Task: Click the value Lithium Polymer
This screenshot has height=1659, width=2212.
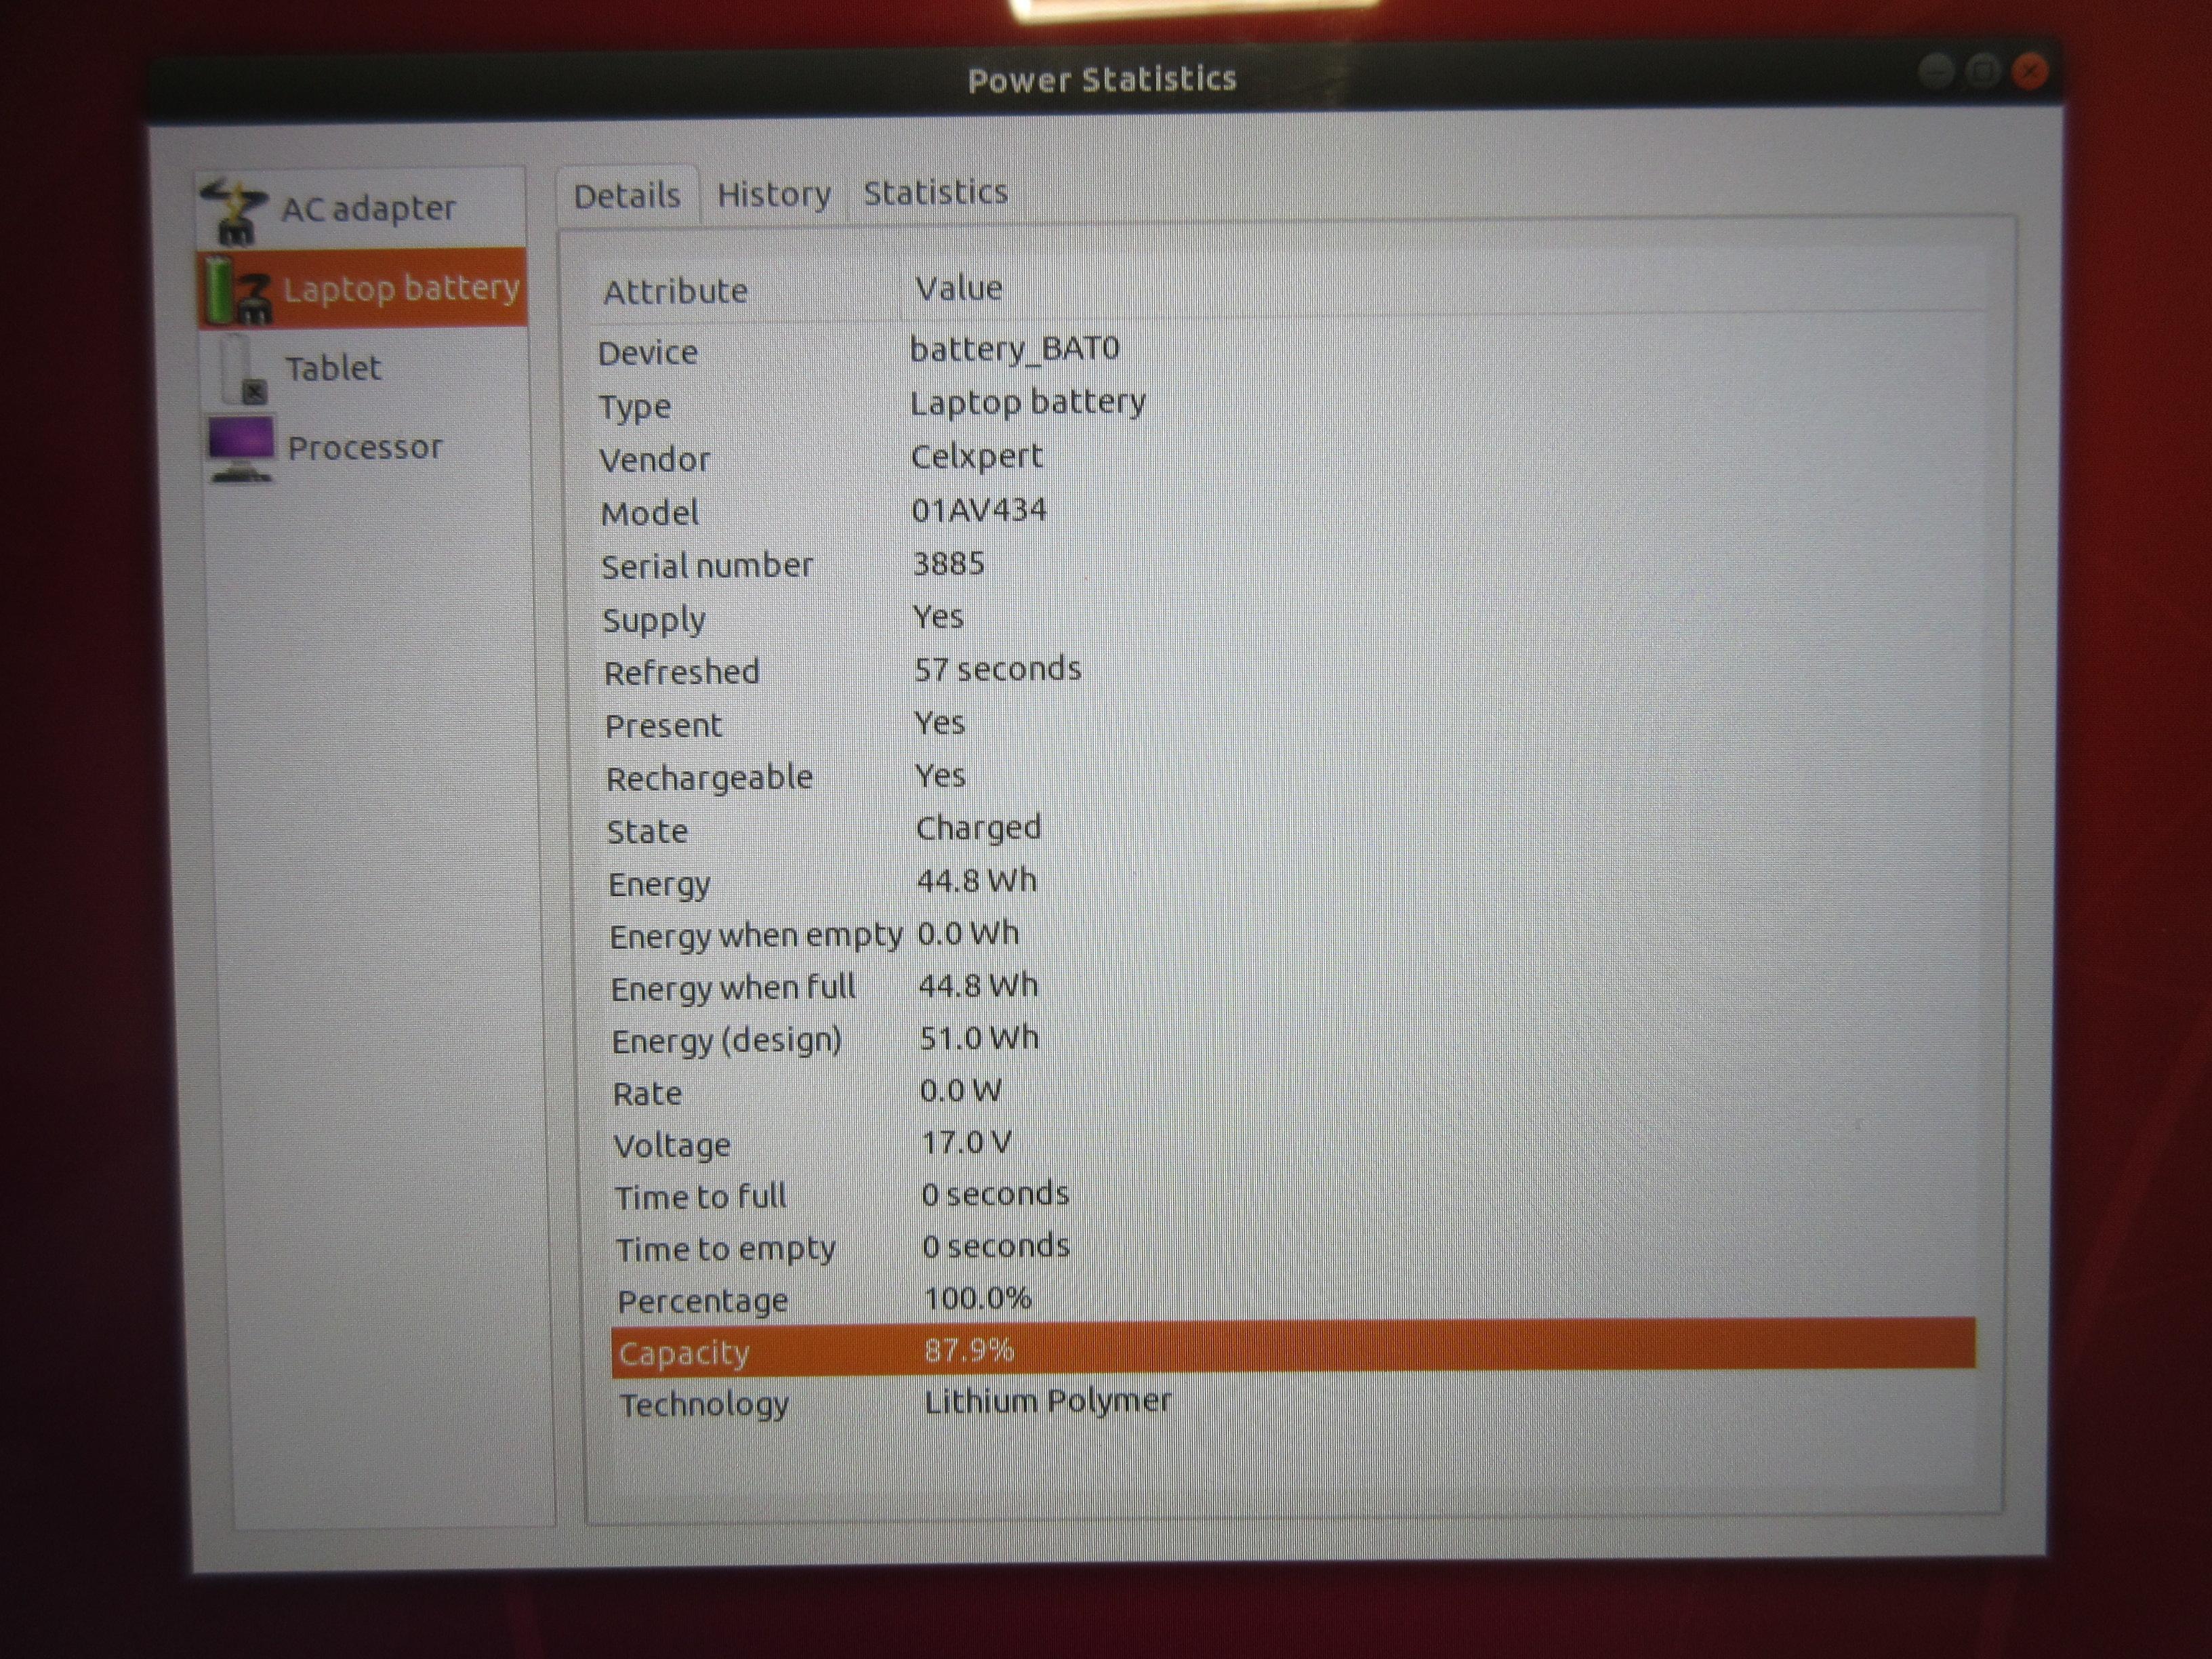Action: tap(1048, 1401)
